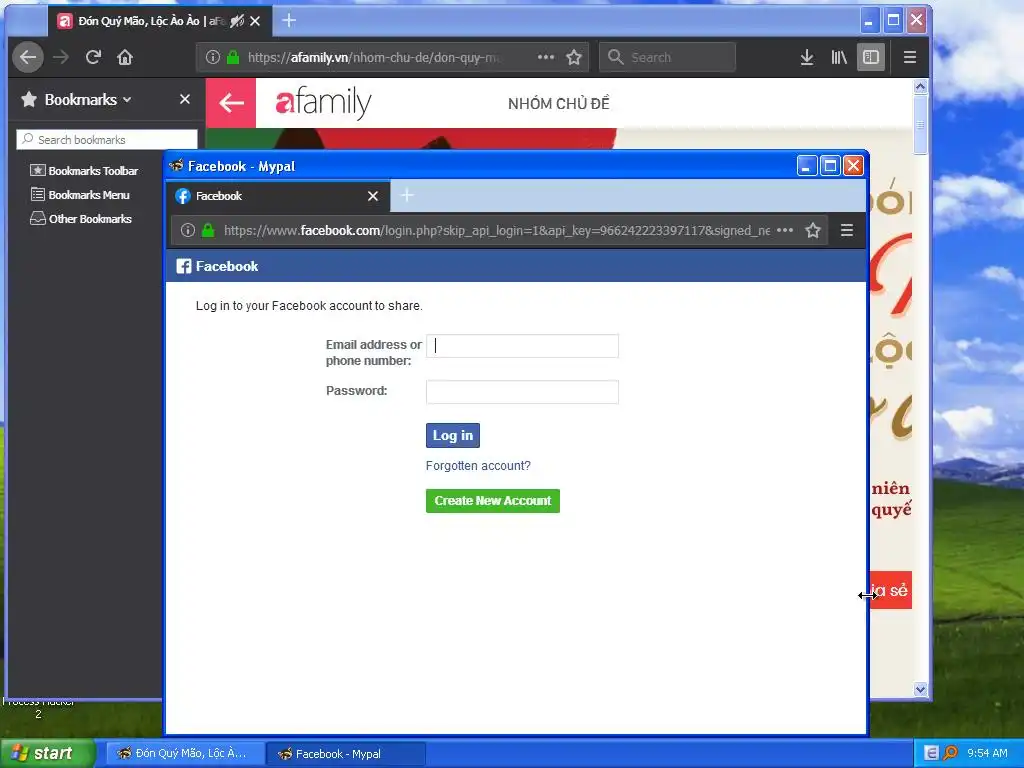Show site information for afamily.vn
This screenshot has height=768, width=1024.
(x=213, y=57)
